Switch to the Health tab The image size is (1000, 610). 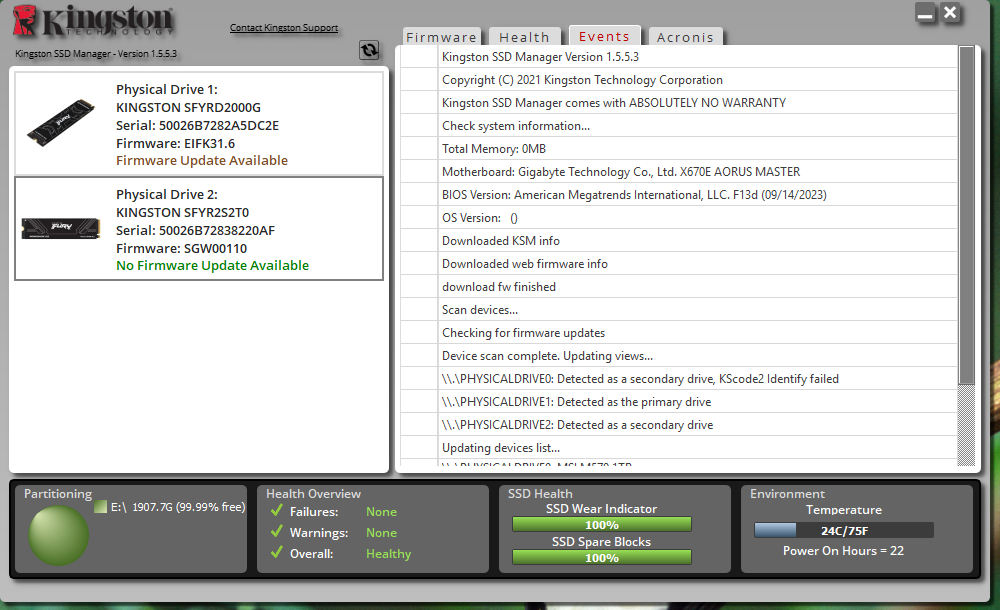click(524, 37)
